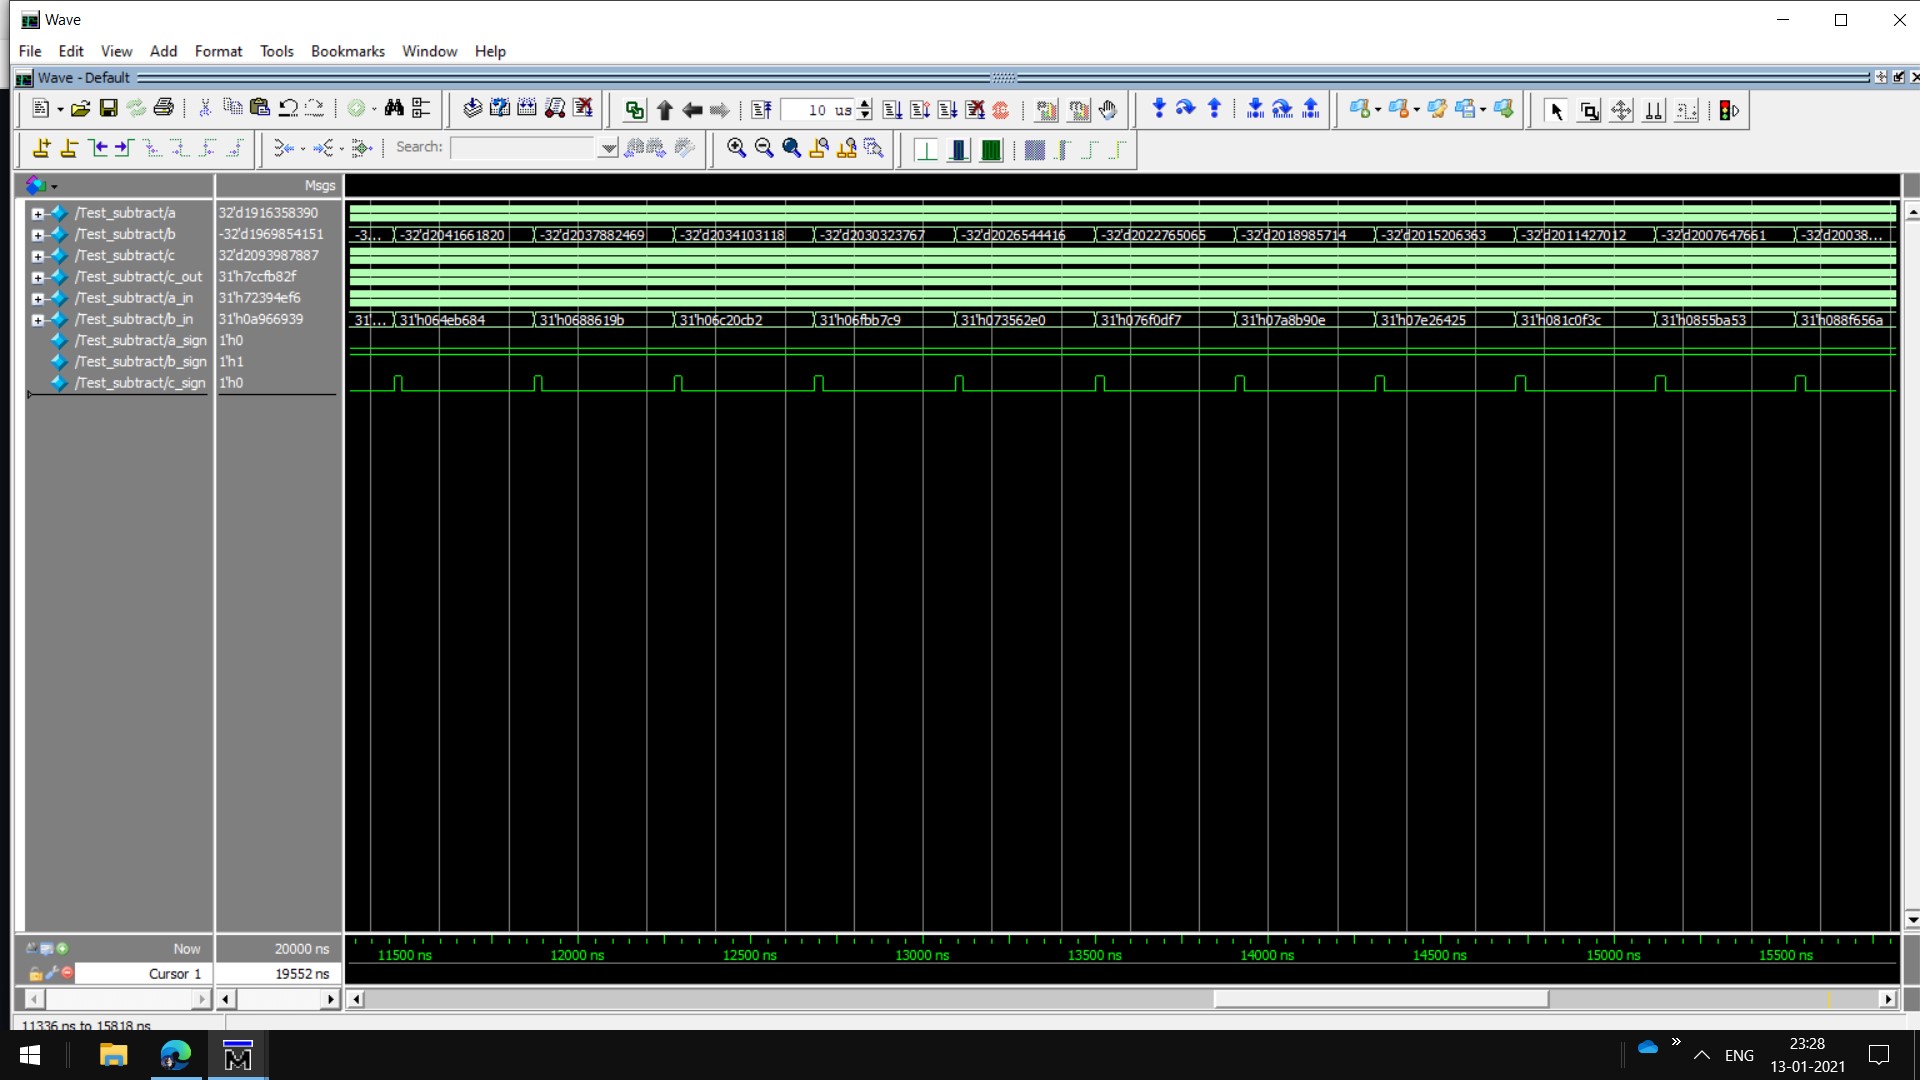Screen dimensions: 1920x1080
Task: Open the Format menu
Action: (218, 51)
